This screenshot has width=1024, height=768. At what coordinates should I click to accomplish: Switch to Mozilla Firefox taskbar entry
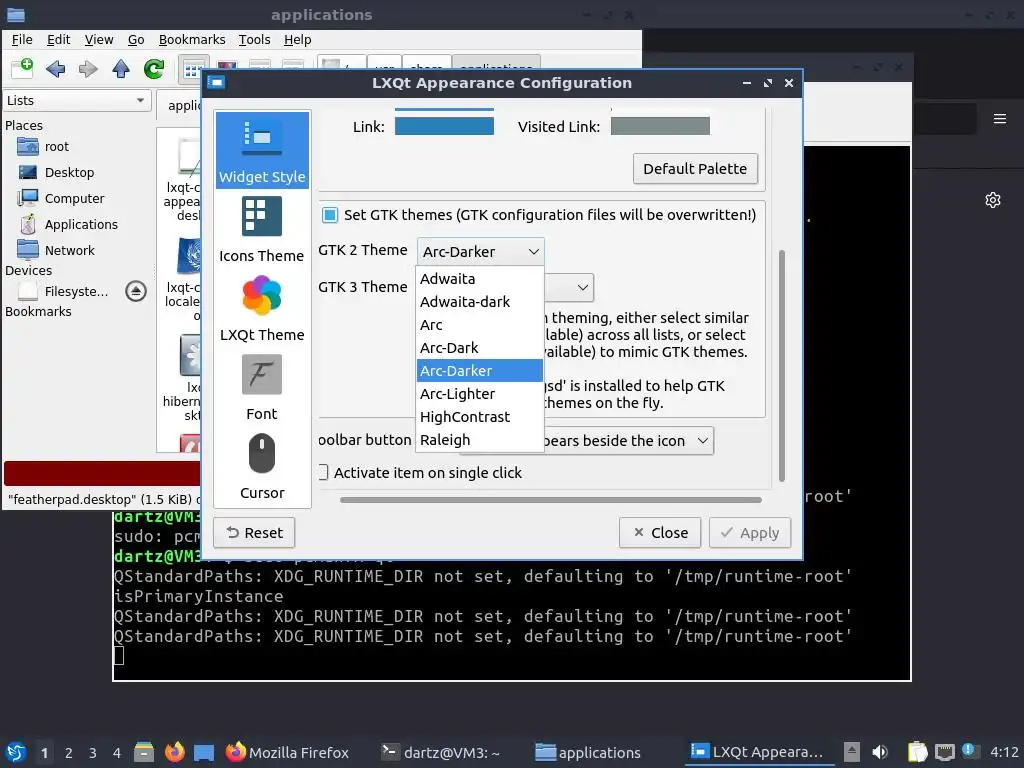tap(287, 752)
